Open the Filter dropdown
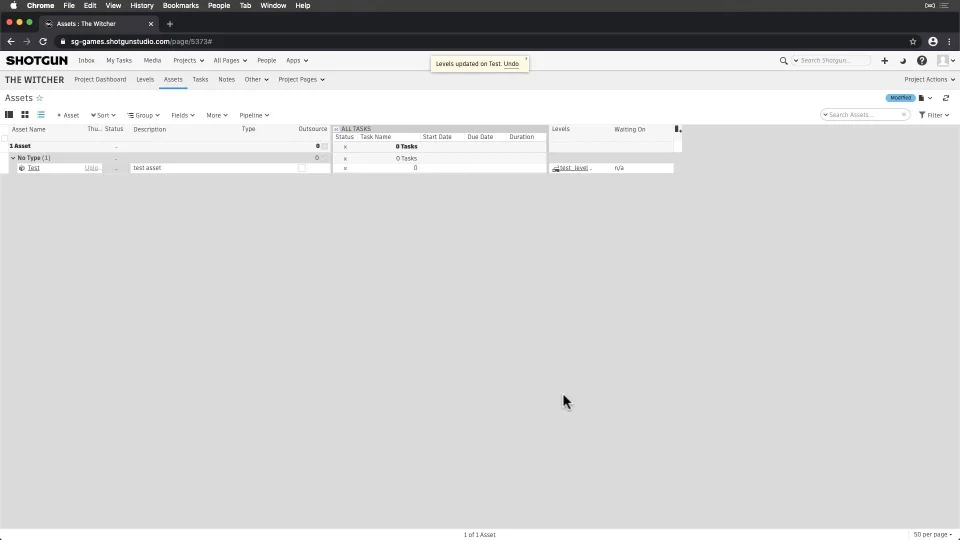 [x=934, y=115]
